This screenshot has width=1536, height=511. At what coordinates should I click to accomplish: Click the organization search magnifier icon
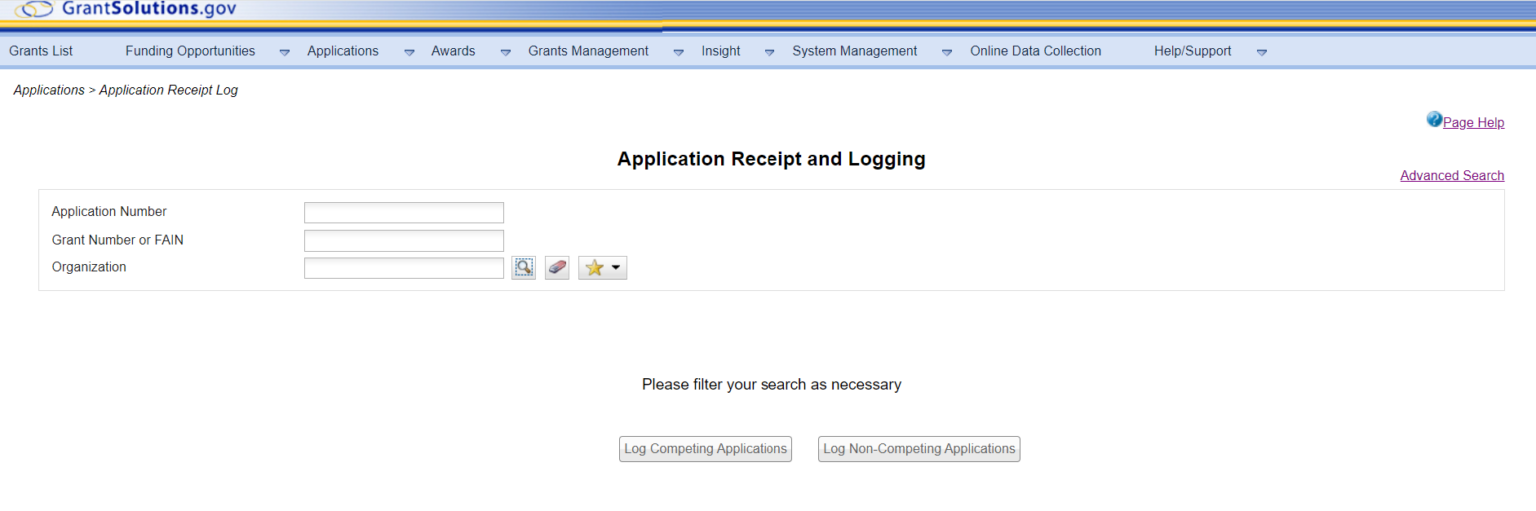(x=523, y=268)
